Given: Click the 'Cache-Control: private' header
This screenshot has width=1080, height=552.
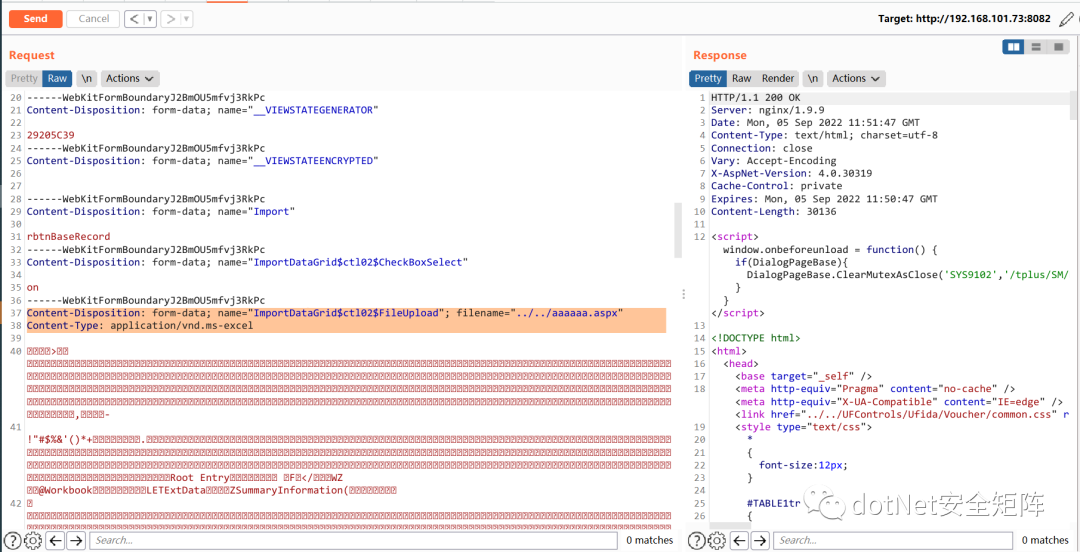Looking at the screenshot, I should point(776,185).
